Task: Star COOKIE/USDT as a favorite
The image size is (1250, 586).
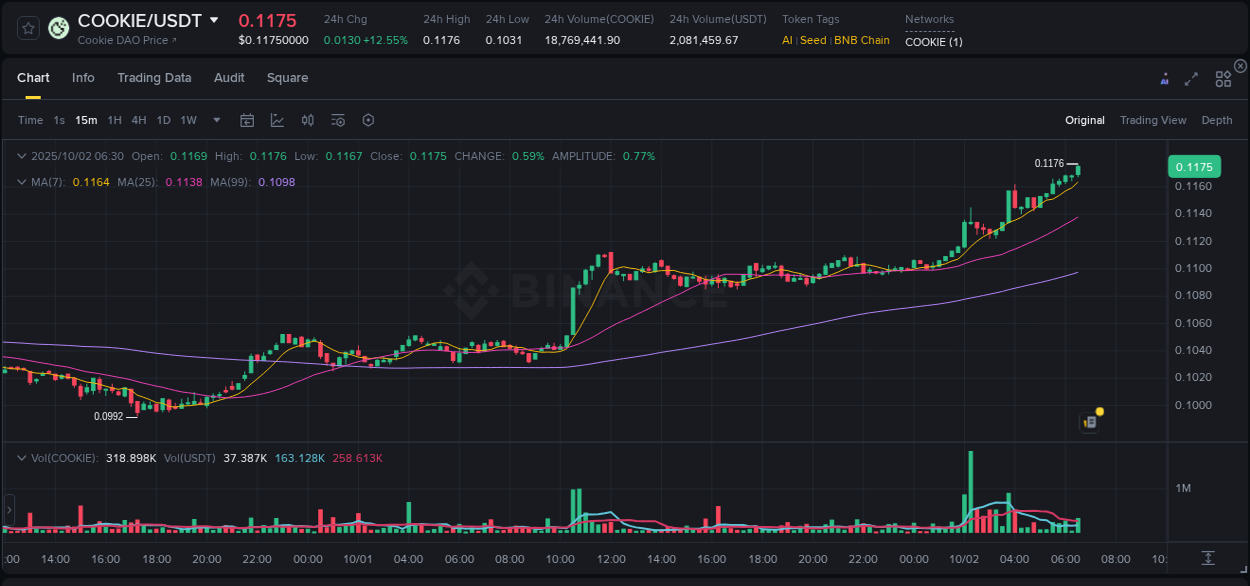Action: pos(28,27)
